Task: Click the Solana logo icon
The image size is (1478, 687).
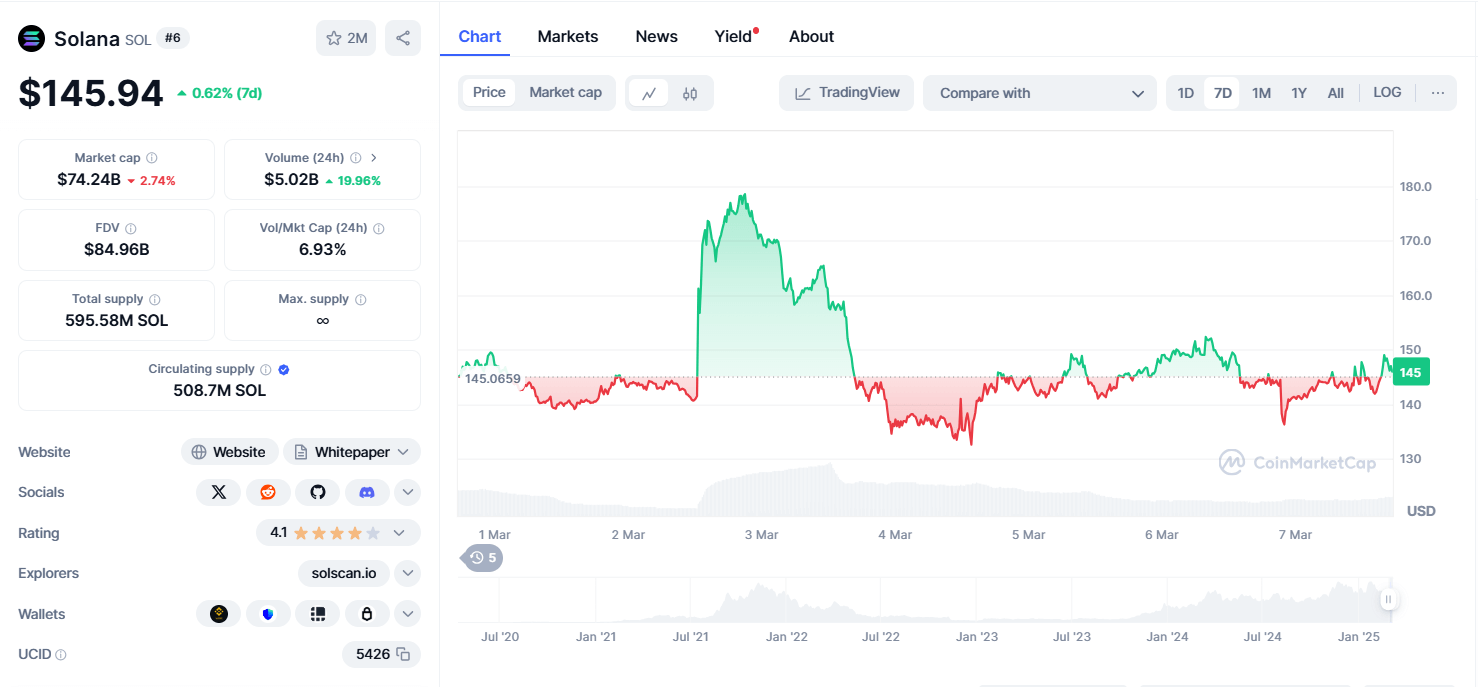Action: 32,38
